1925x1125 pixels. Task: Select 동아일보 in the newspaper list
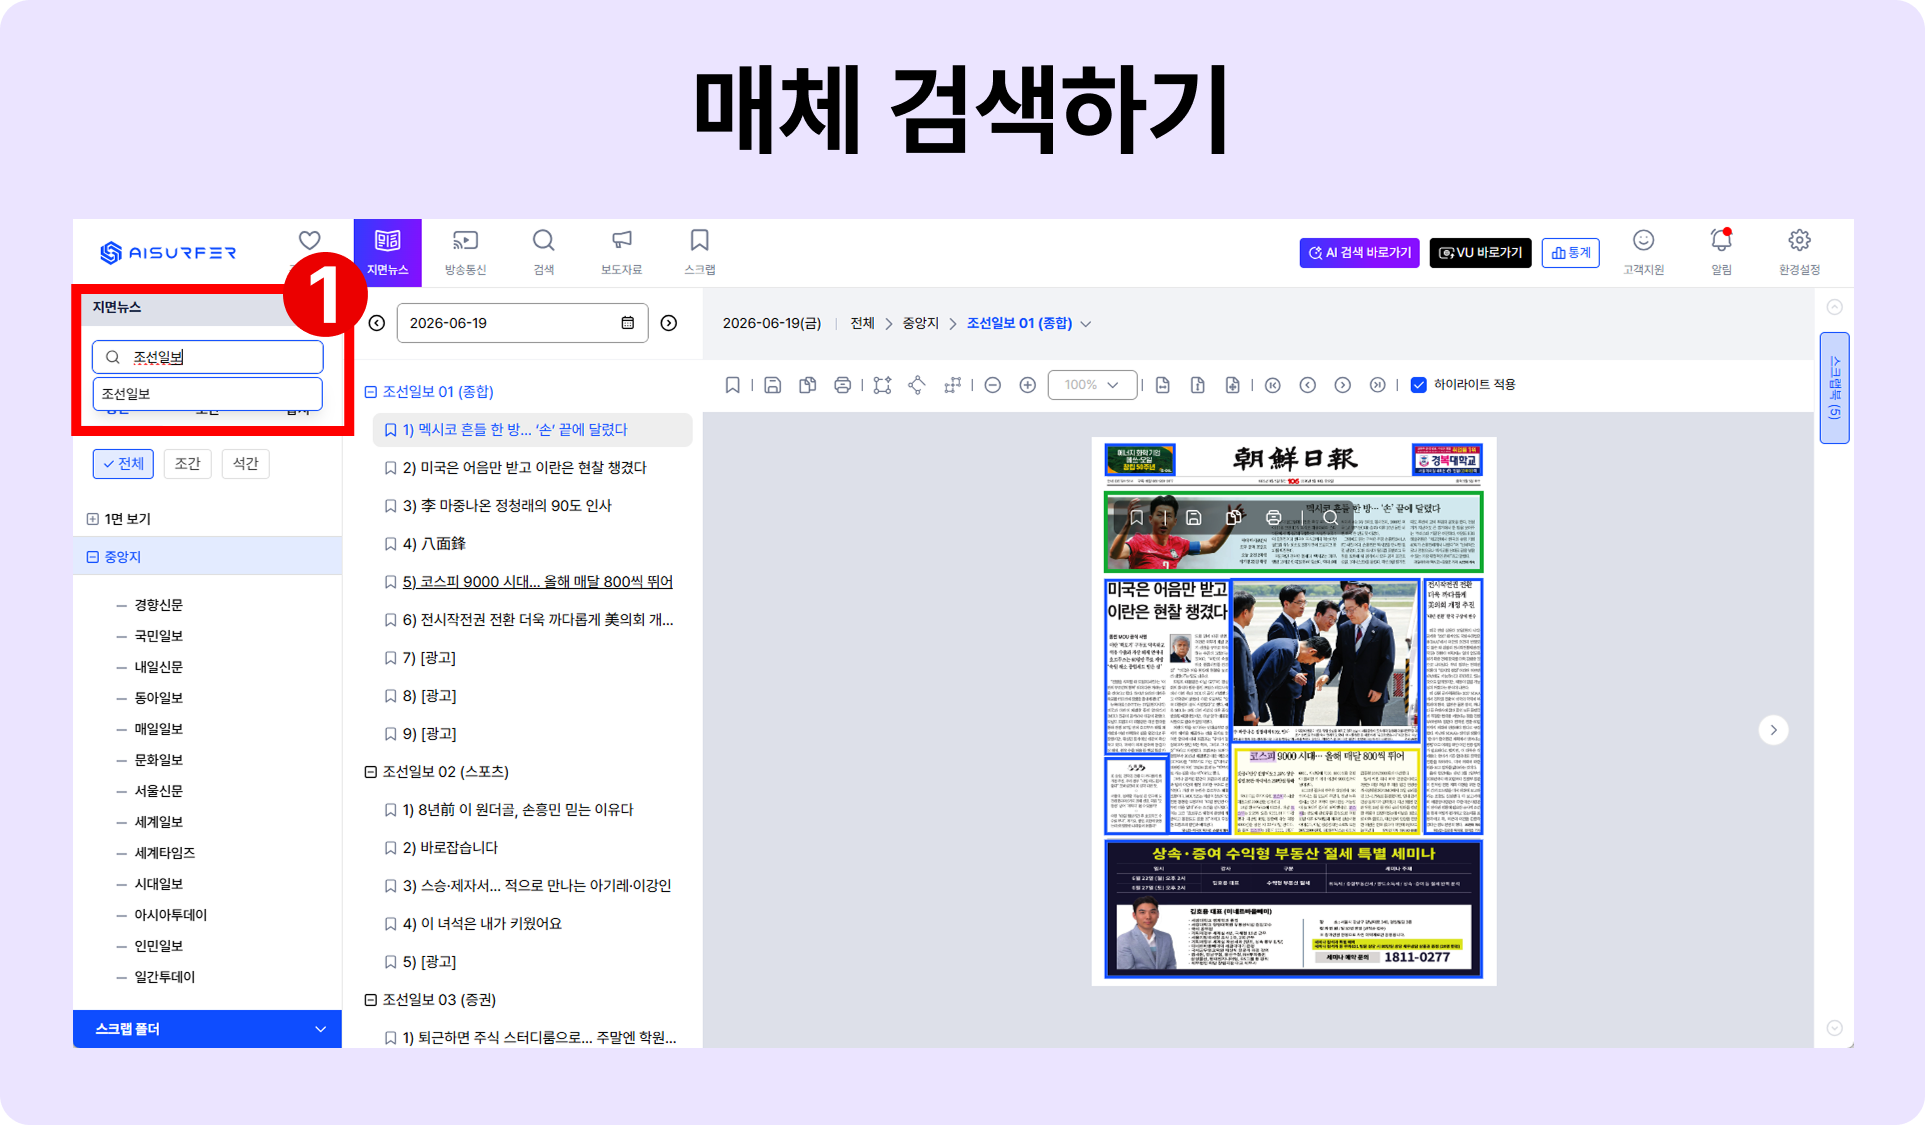(x=158, y=698)
